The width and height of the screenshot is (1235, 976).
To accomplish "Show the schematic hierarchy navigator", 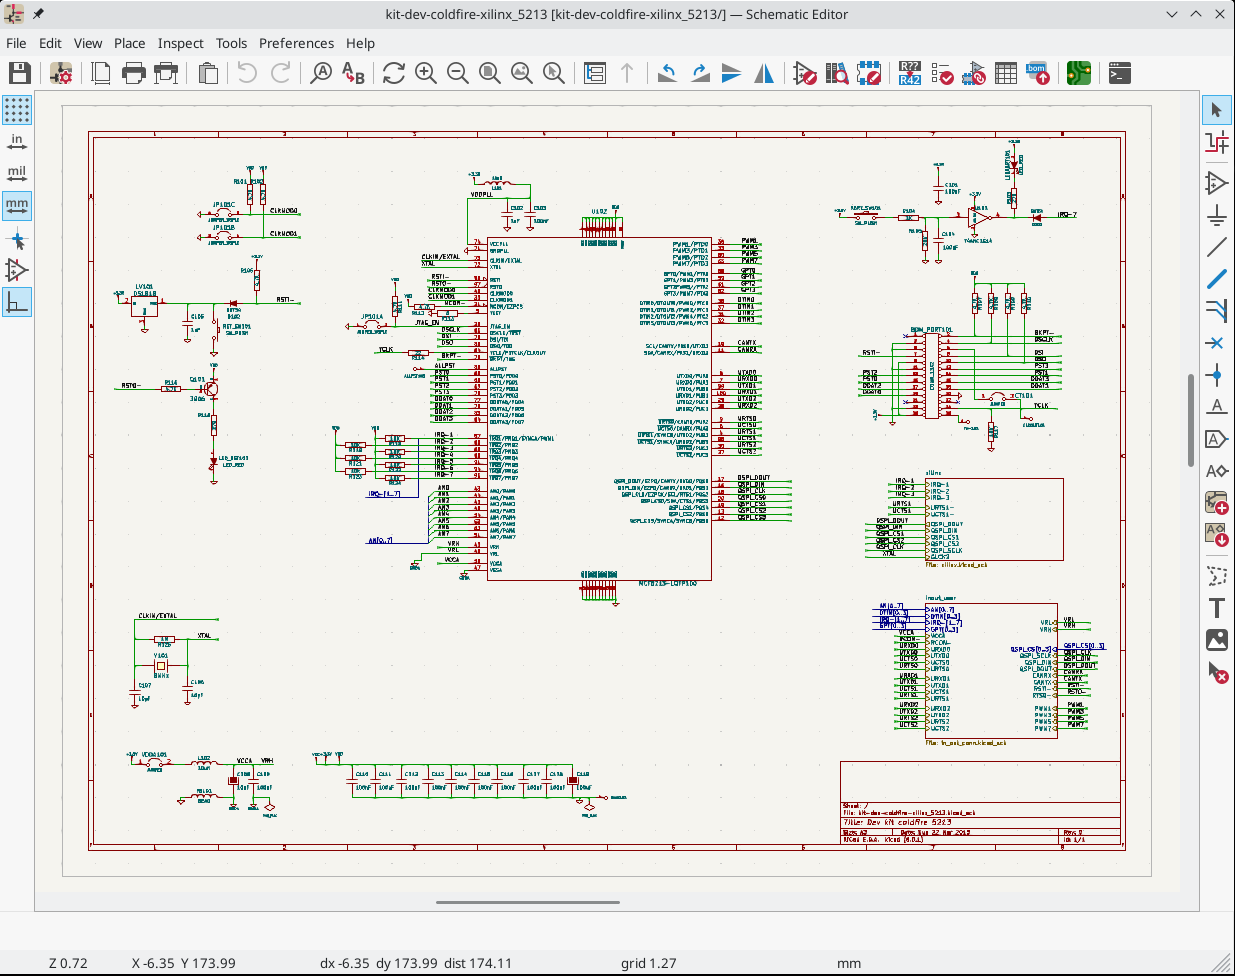I will (x=595, y=72).
